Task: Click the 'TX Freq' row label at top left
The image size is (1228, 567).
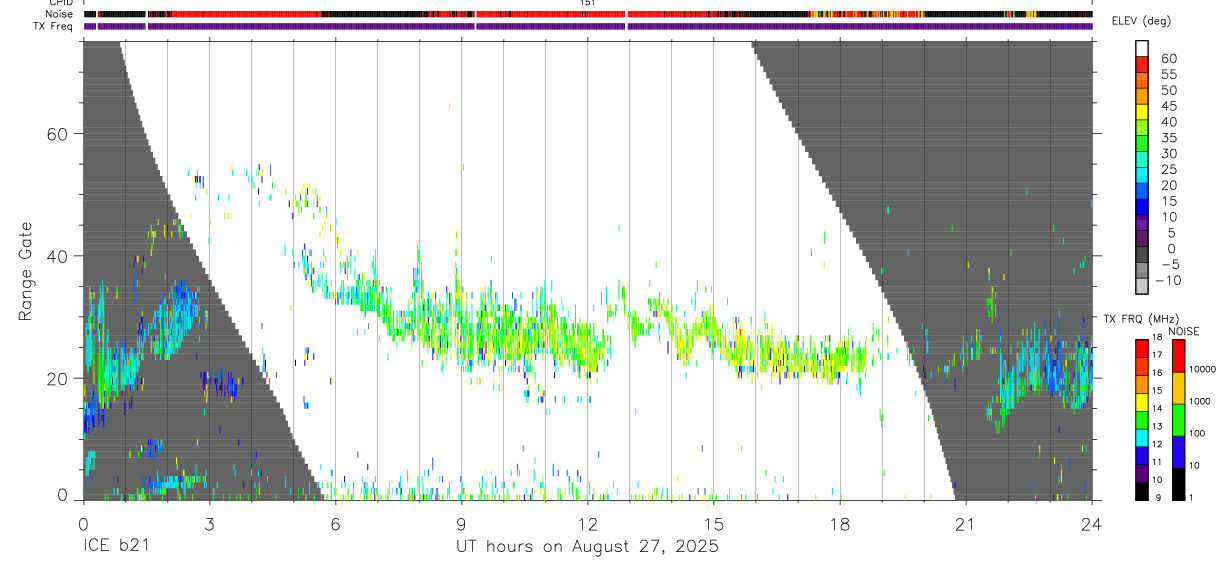Action: tap(55, 26)
